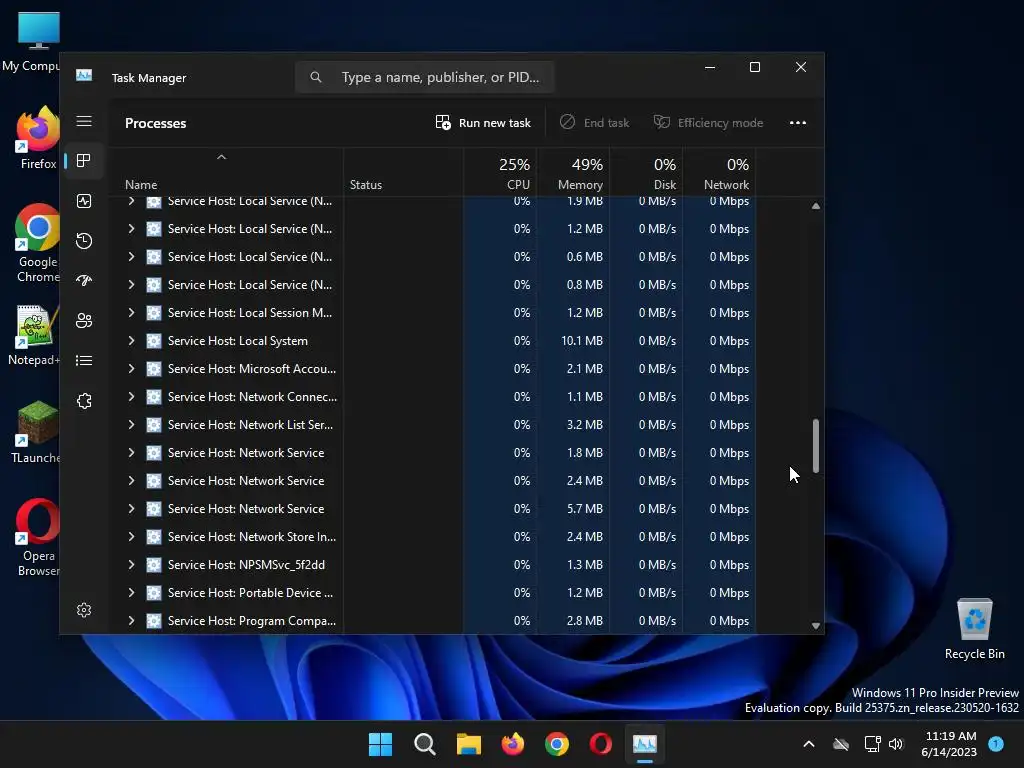Select the Firefox desktop shortcut

click(38, 138)
